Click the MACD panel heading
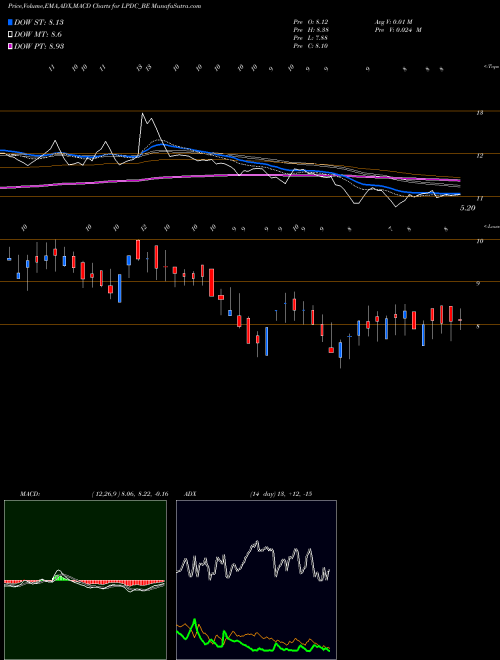500x660 pixels. (29, 494)
